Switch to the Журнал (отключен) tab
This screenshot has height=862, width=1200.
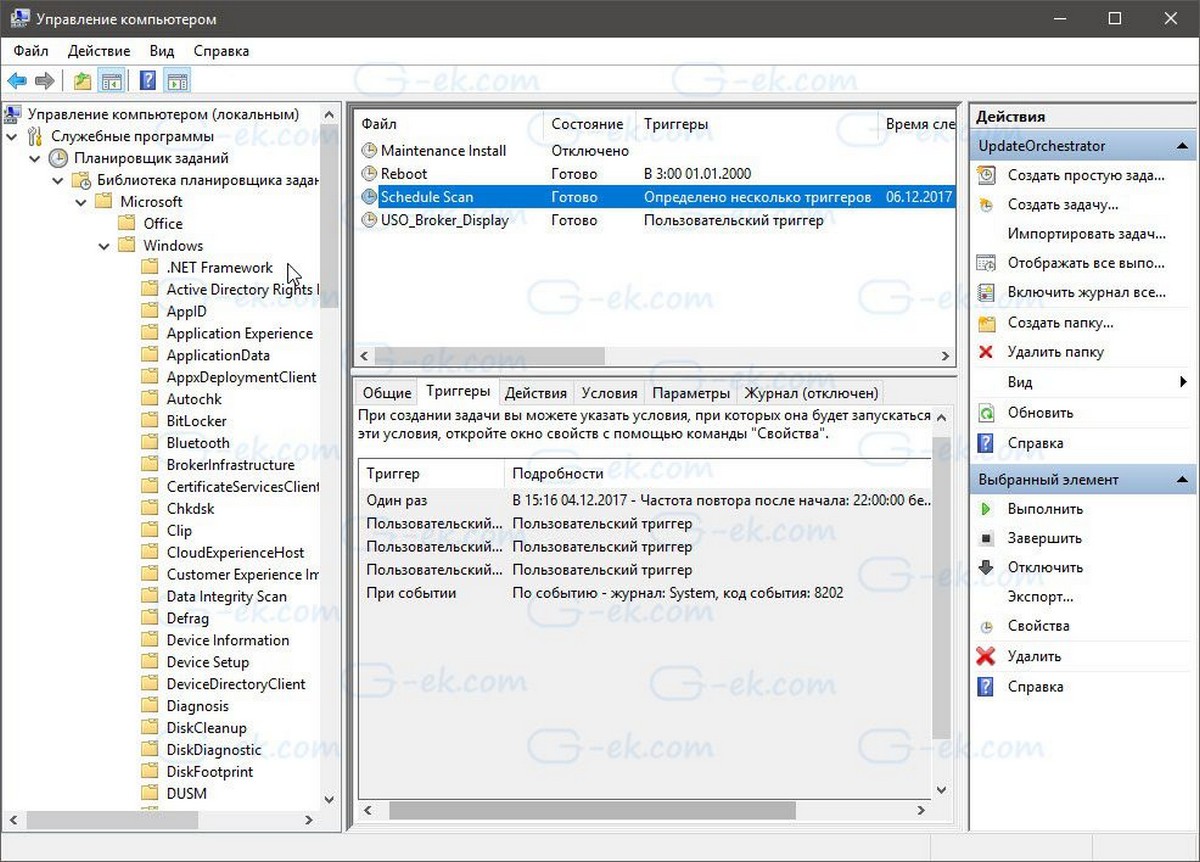(x=812, y=393)
